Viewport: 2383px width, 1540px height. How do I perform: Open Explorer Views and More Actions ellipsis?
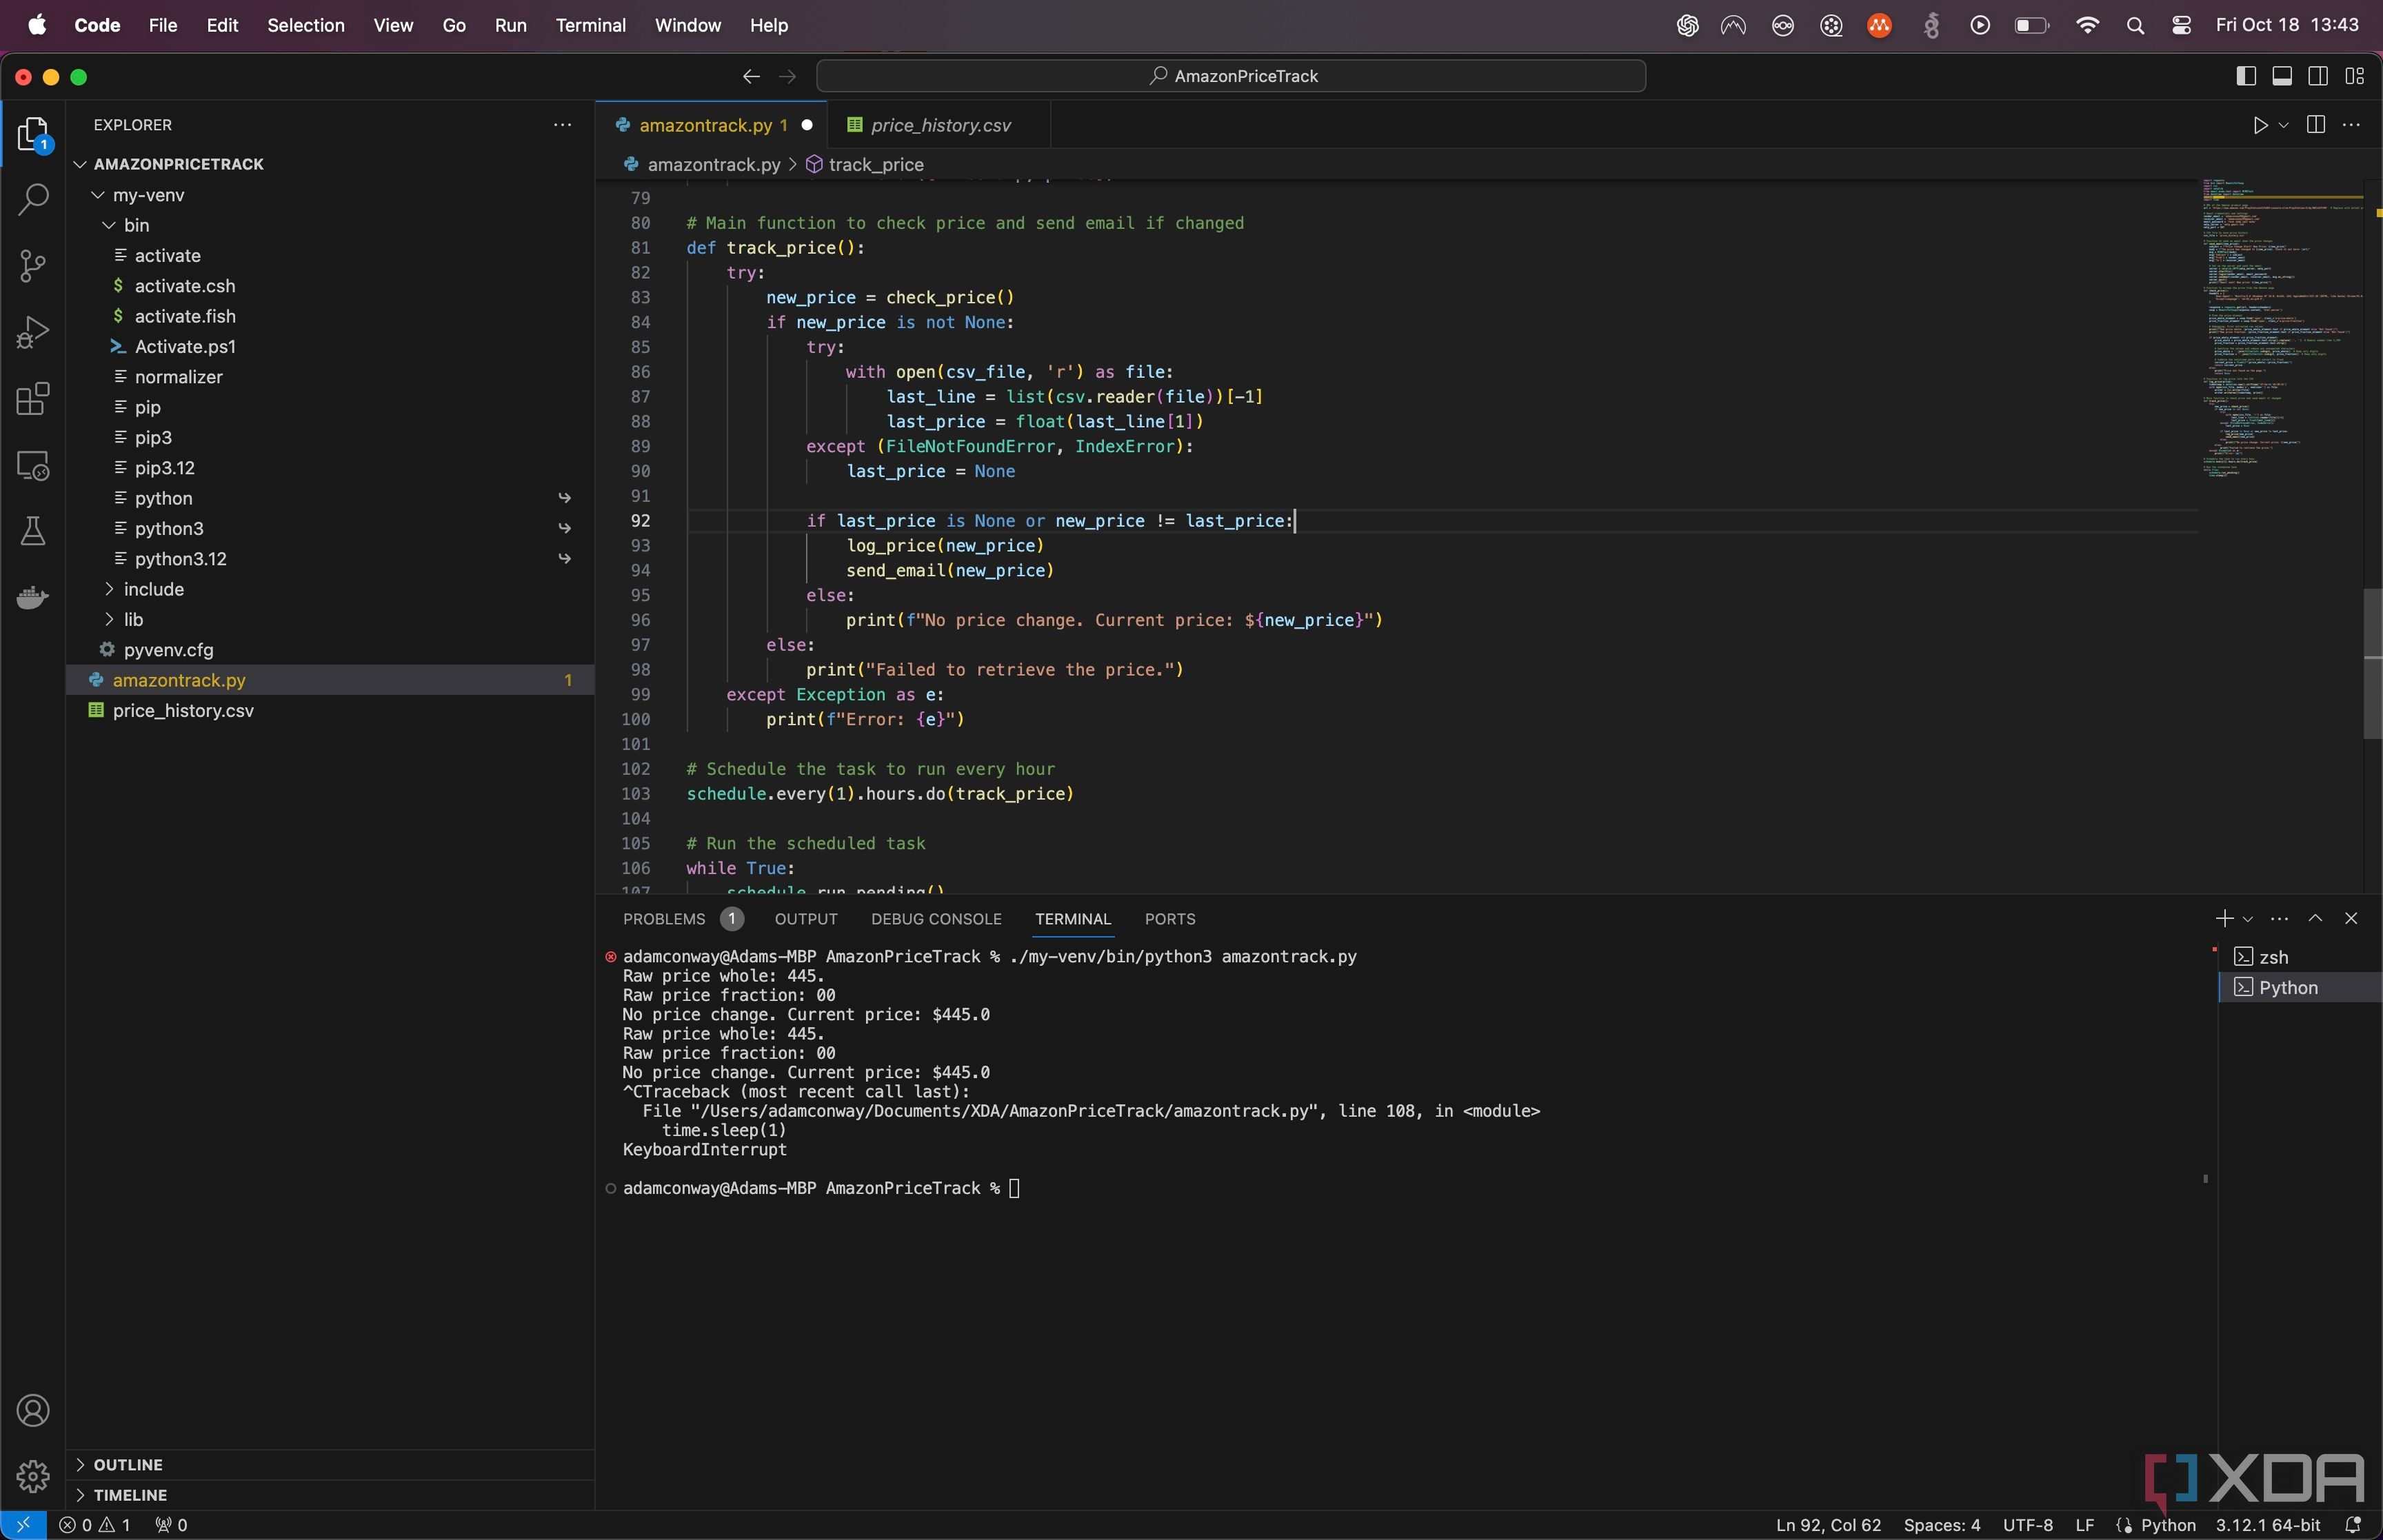(563, 125)
